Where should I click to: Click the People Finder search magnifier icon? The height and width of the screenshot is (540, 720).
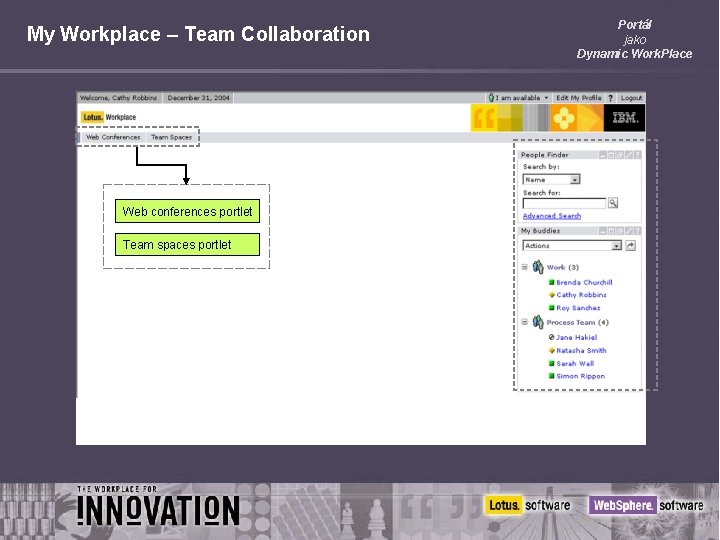(x=613, y=203)
